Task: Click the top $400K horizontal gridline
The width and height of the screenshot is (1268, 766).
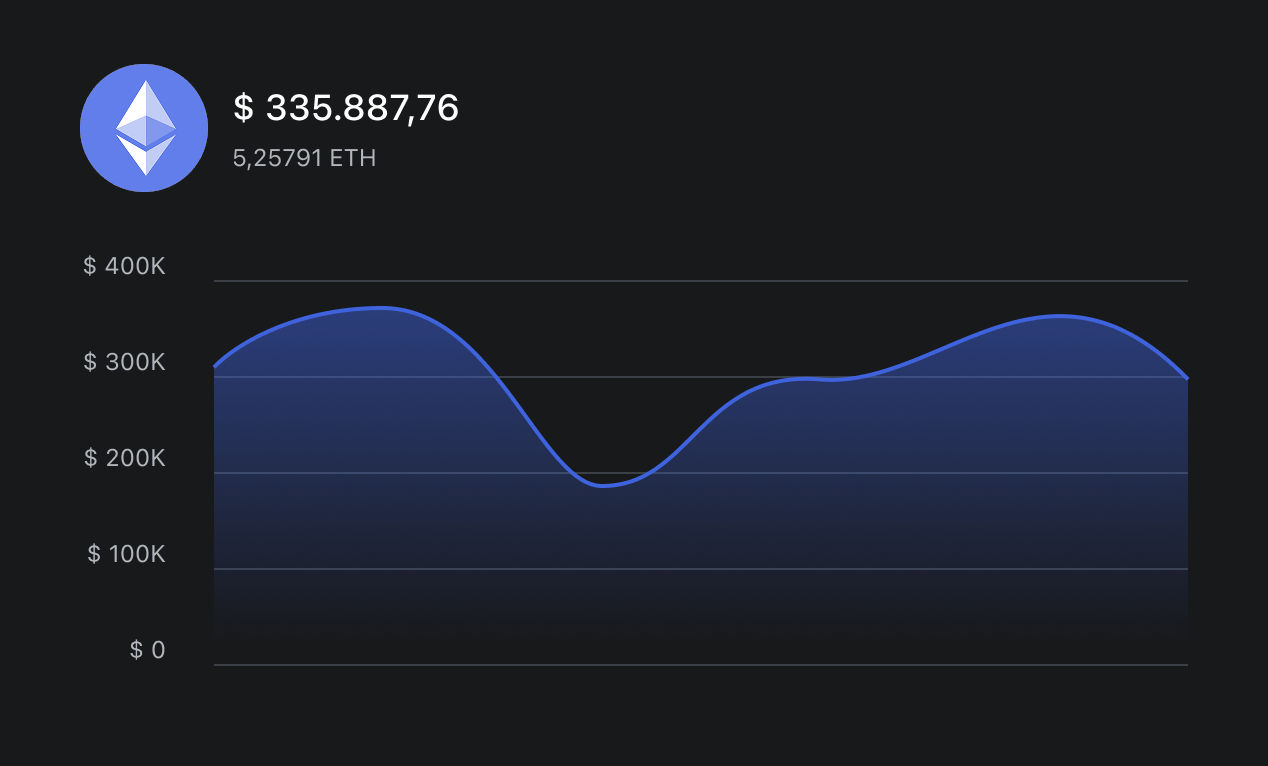Action: click(x=700, y=282)
